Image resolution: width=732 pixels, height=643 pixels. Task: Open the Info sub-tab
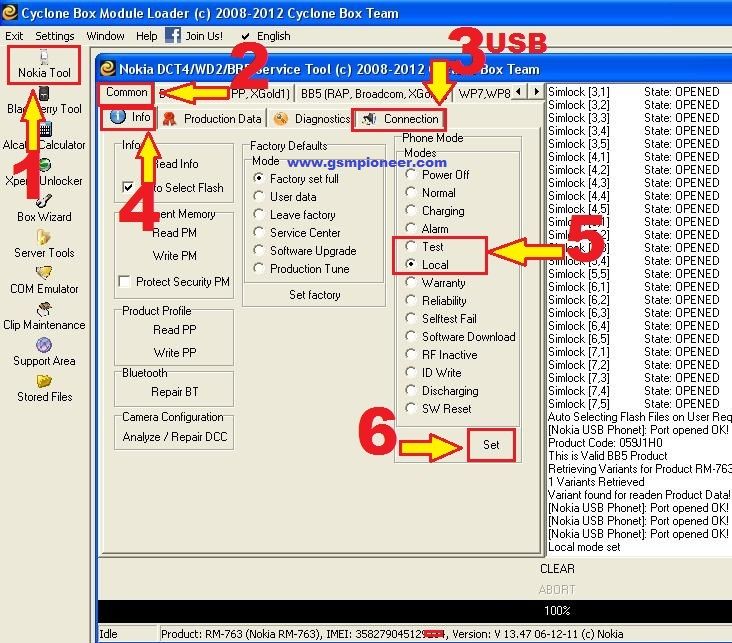(x=130, y=117)
